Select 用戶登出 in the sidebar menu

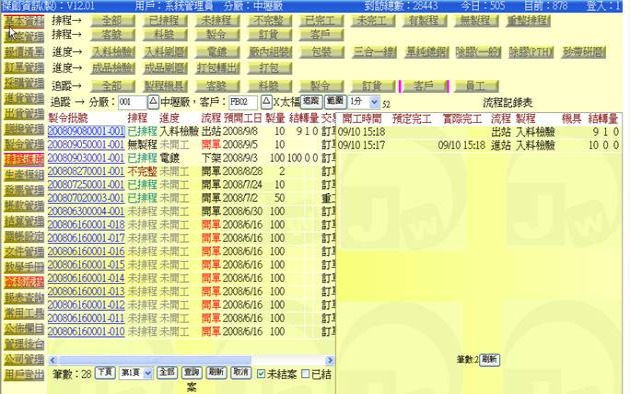click(24, 375)
